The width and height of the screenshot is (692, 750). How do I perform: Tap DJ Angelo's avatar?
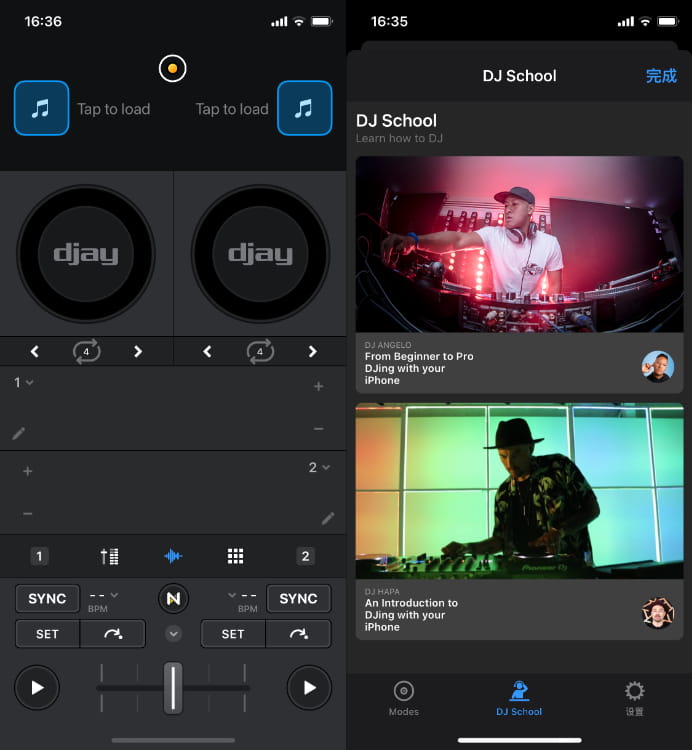pos(658,366)
